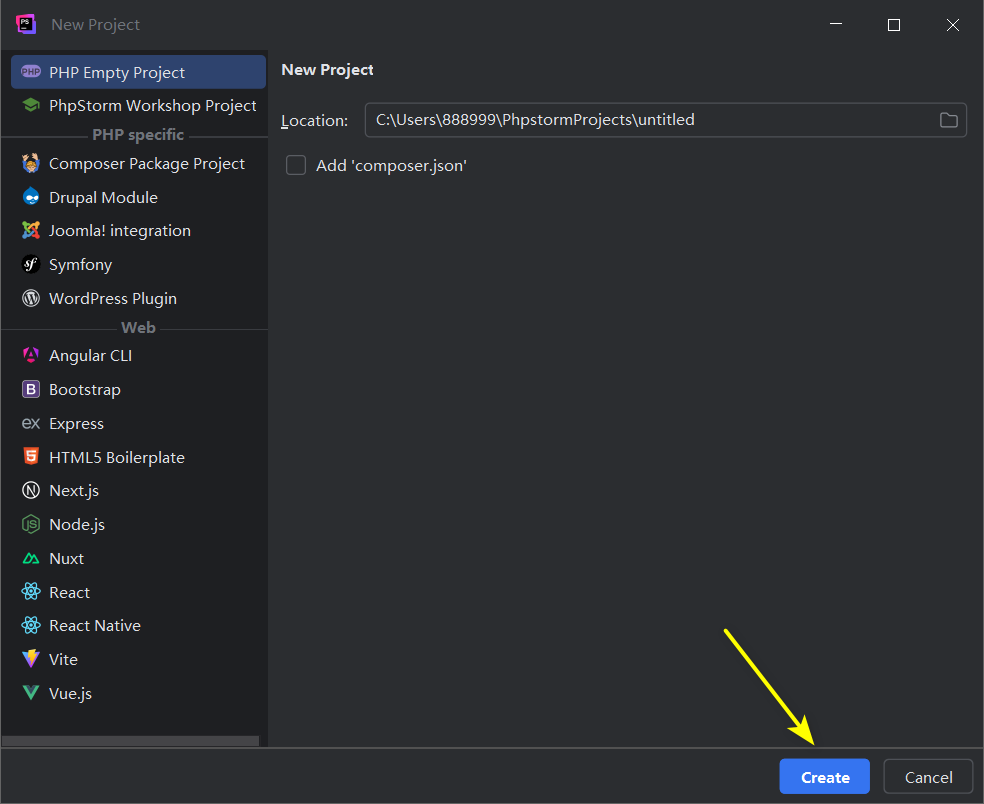Click the PhpStorm Workshop Project graduation cap icon
The width and height of the screenshot is (984, 804).
point(31,105)
